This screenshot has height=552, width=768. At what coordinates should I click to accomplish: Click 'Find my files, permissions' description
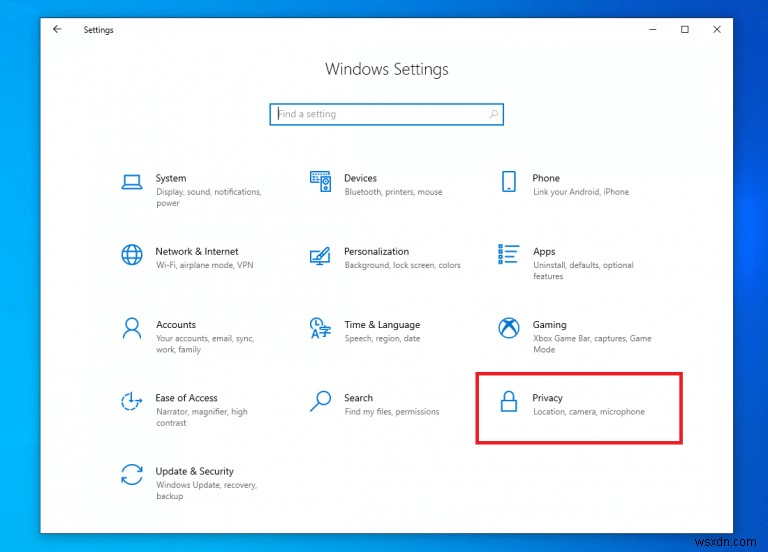coord(392,412)
